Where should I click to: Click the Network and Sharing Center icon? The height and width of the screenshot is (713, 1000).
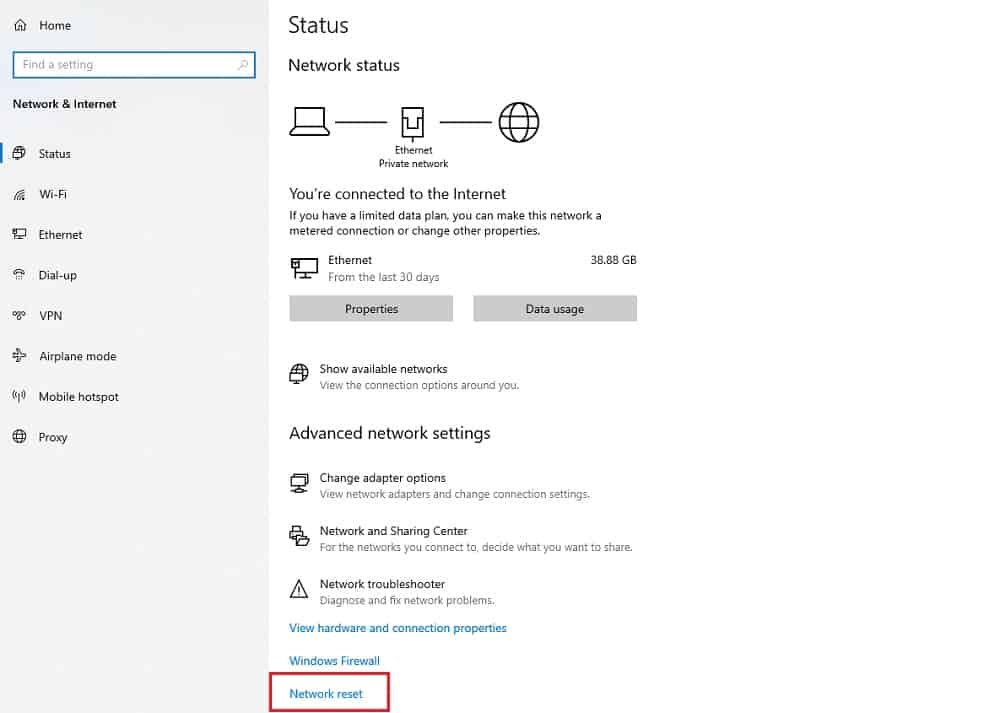click(299, 536)
